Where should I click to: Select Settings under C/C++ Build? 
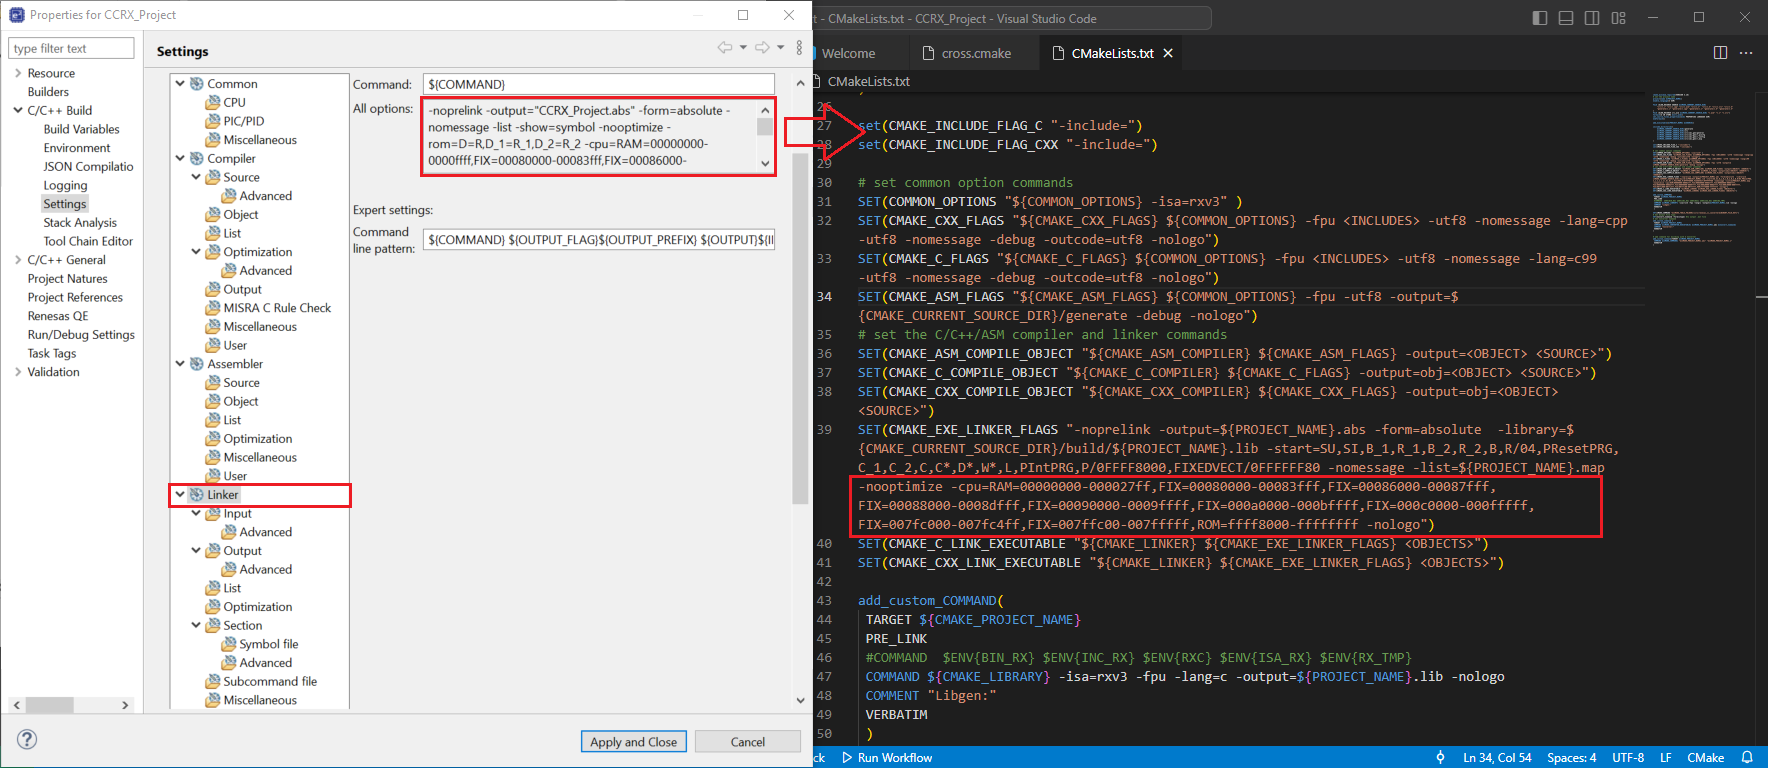coord(65,204)
